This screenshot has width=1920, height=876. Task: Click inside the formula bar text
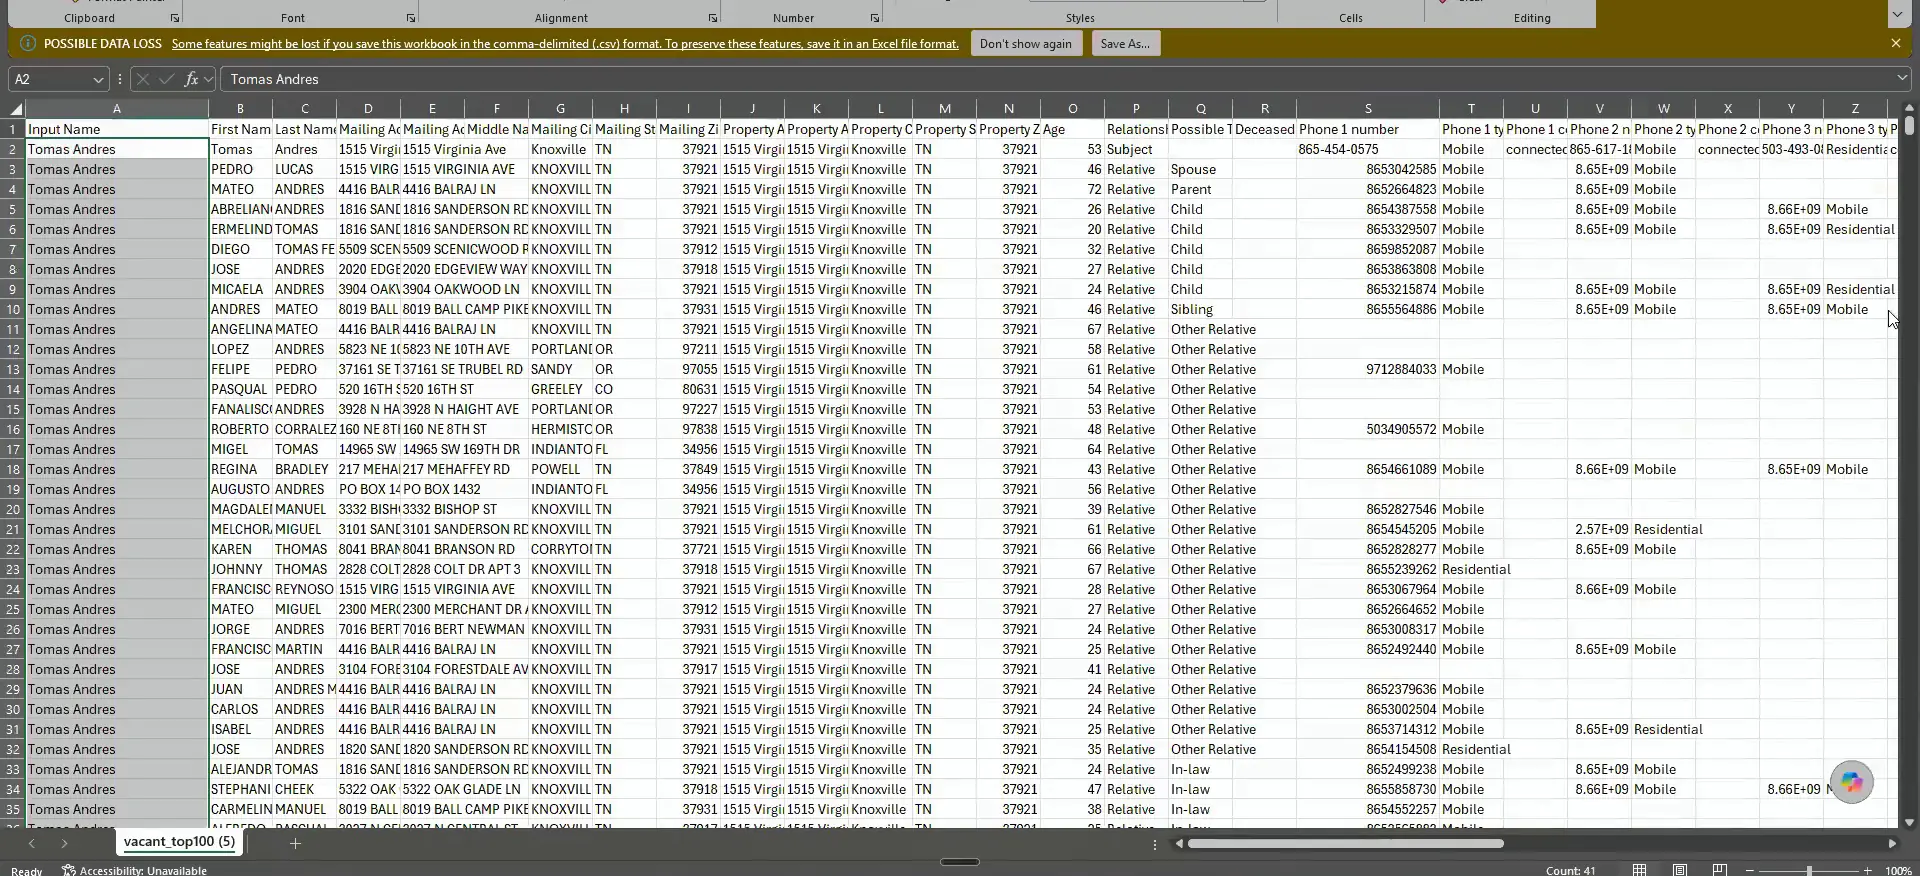(1055, 79)
